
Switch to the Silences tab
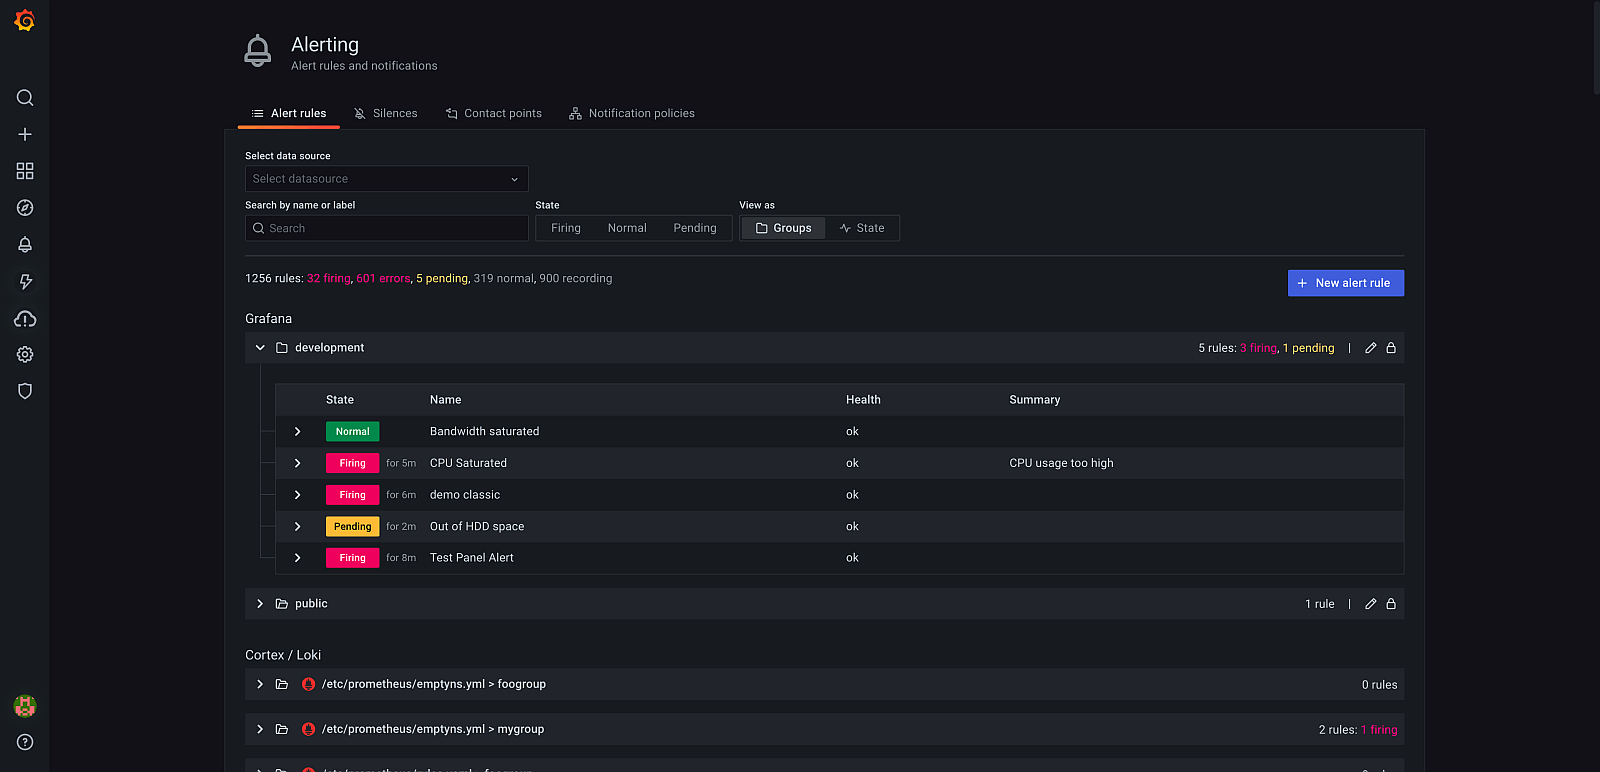[x=386, y=114]
